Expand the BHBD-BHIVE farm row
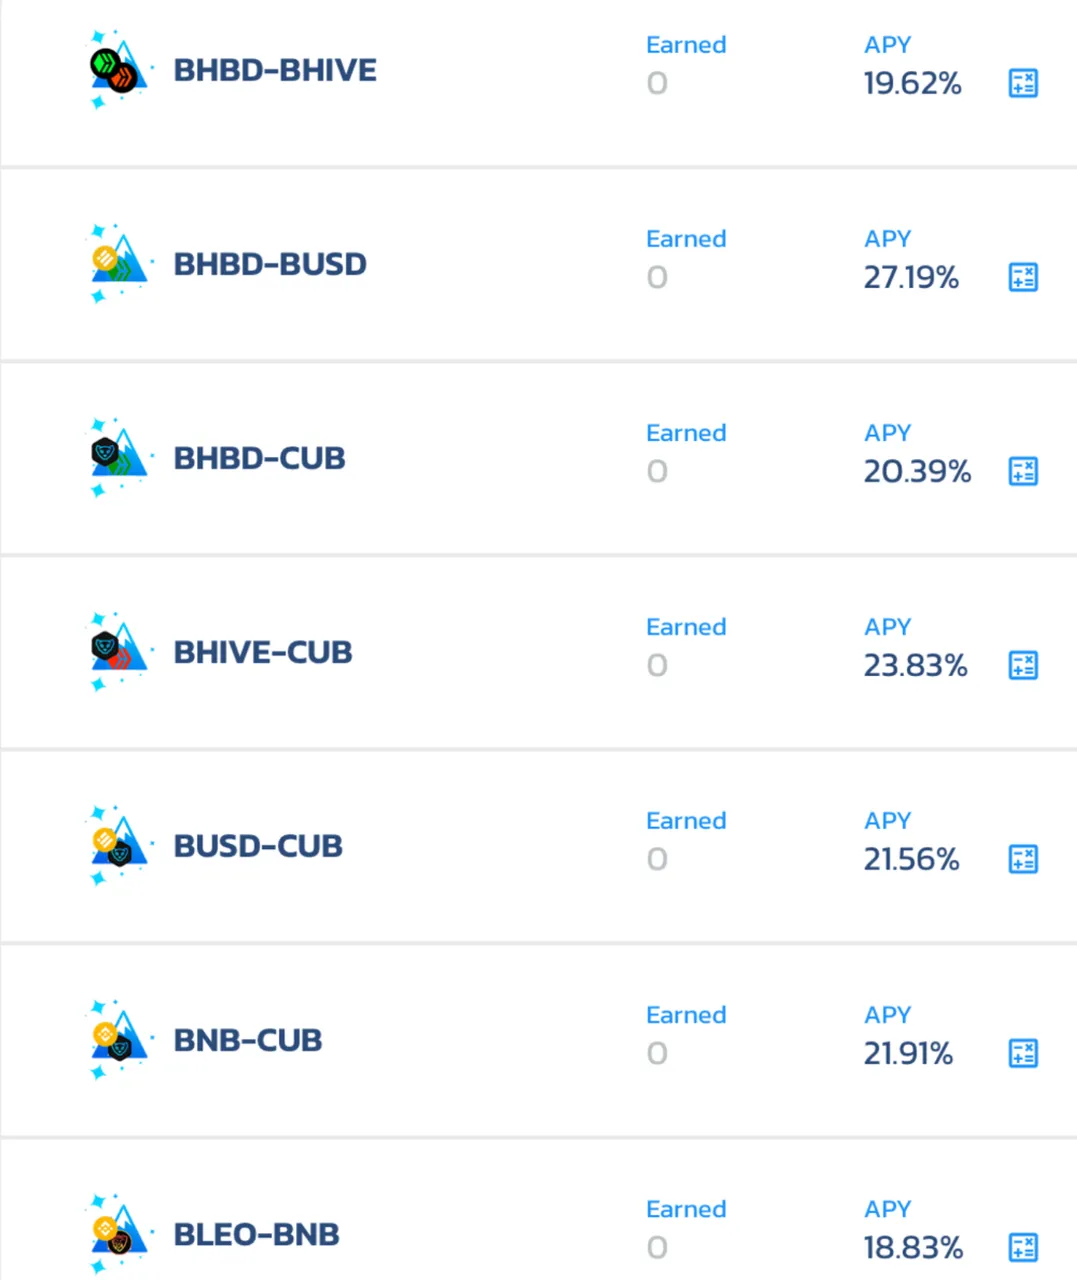The height and width of the screenshot is (1280, 1077). click(x=538, y=82)
